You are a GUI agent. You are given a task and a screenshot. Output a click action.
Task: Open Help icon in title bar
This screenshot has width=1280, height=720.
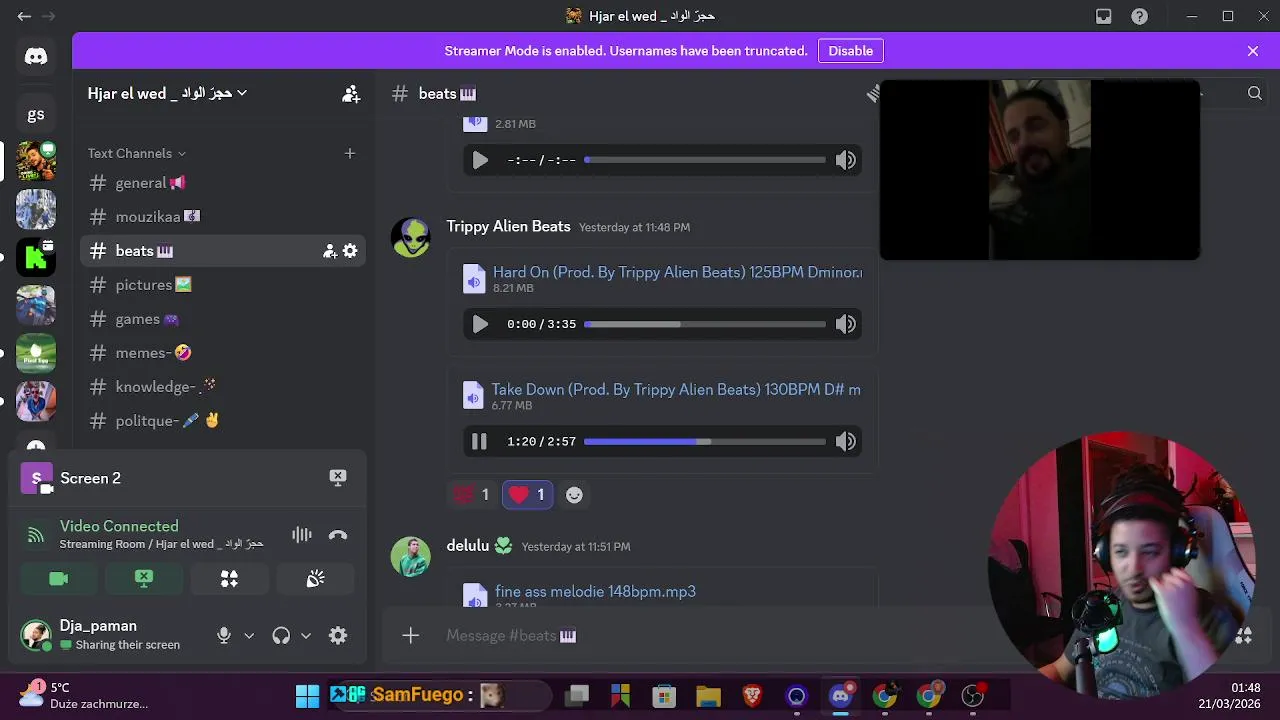pos(1139,16)
